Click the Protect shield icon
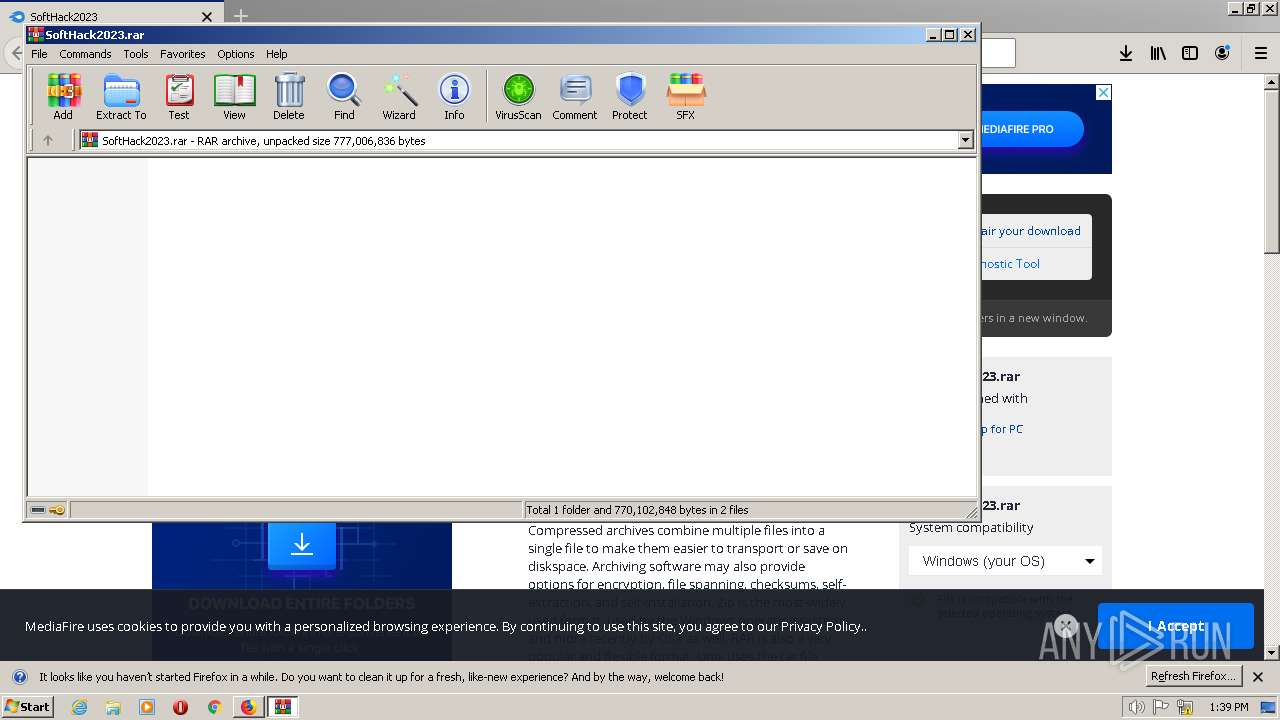This screenshot has width=1280, height=720. pos(630,97)
